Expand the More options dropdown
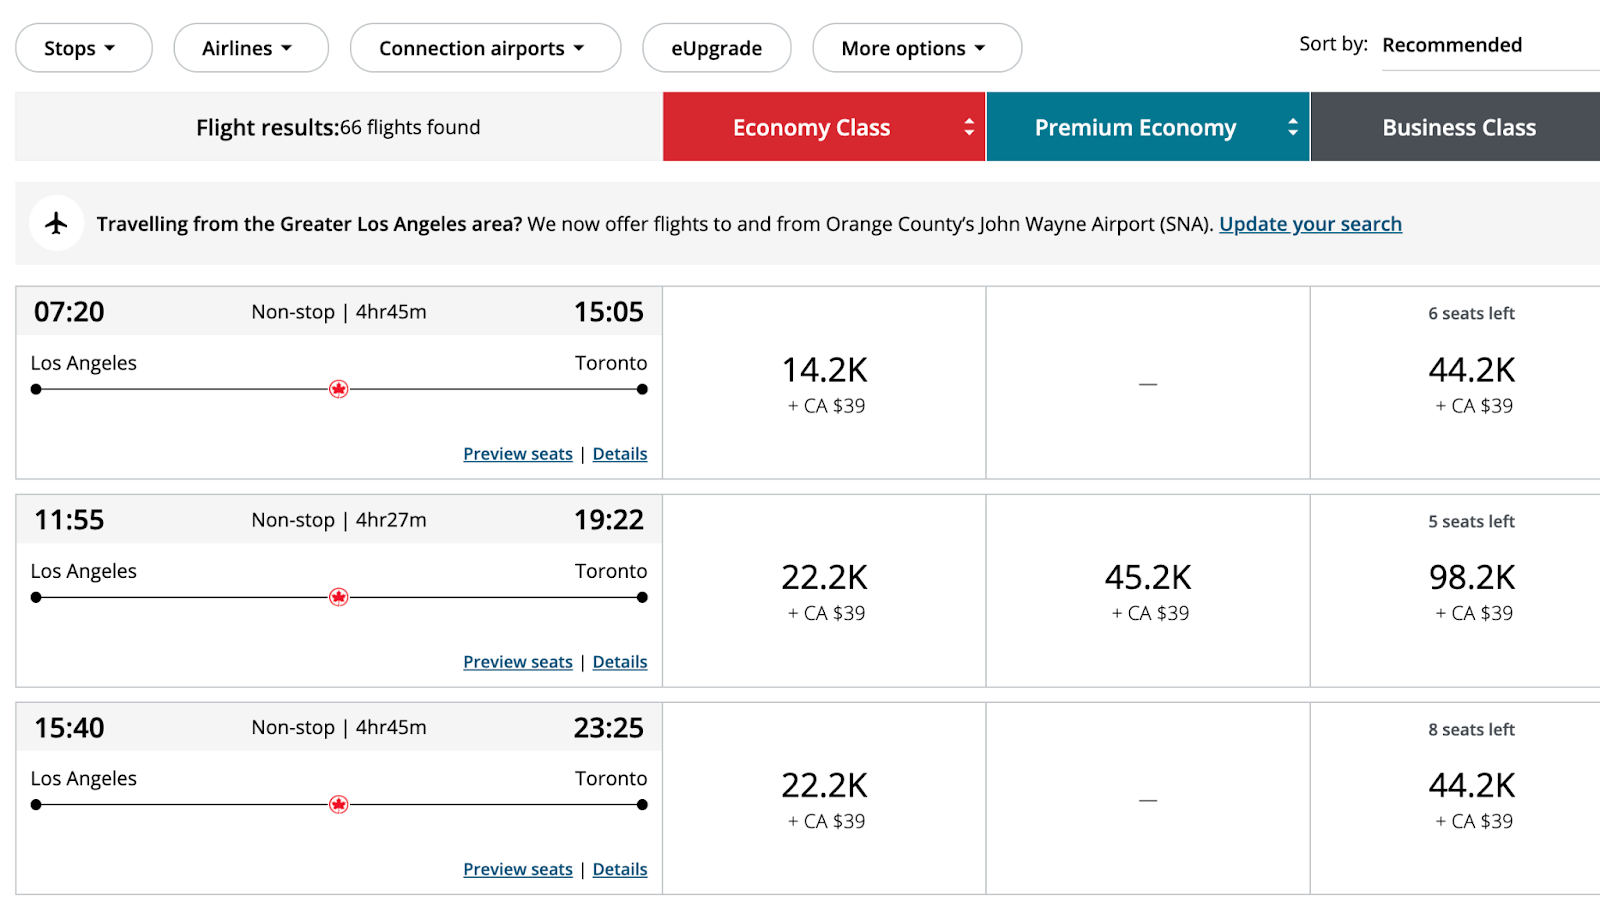The height and width of the screenshot is (899, 1600). 917,48
